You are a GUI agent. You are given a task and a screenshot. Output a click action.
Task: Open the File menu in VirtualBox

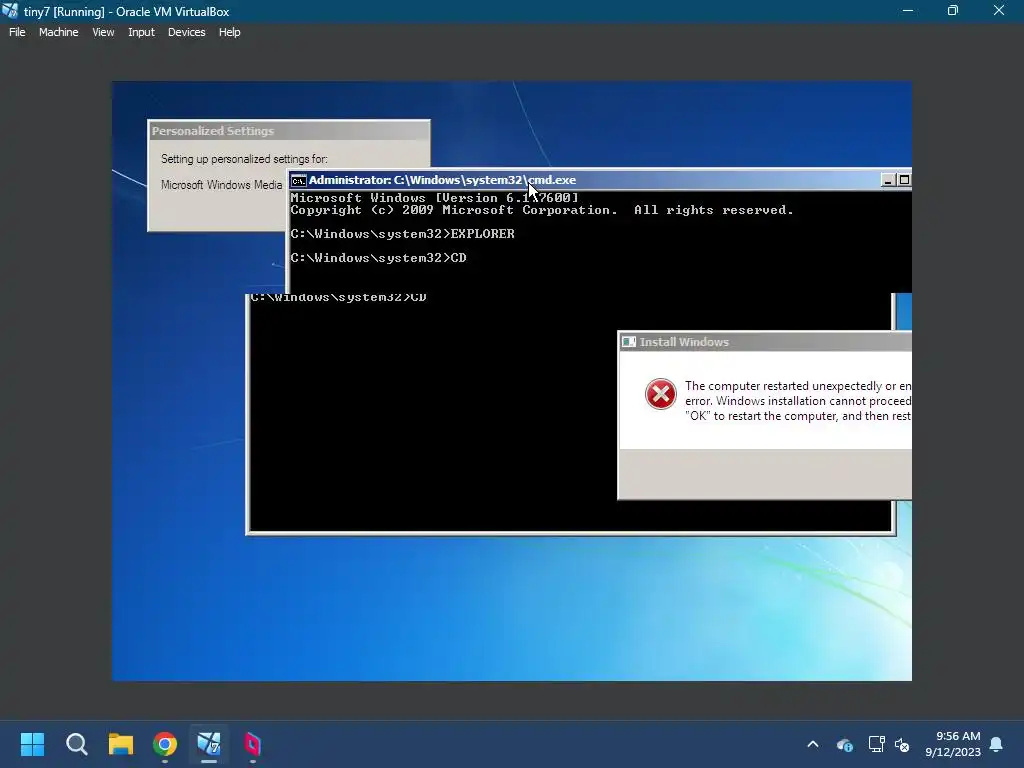(x=17, y=32)
